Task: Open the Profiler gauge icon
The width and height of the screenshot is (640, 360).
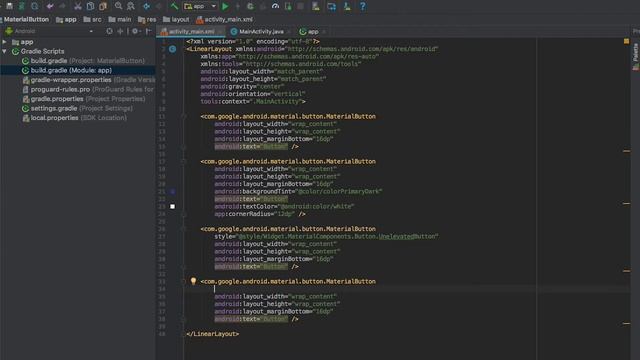Action: pos(276,6)
